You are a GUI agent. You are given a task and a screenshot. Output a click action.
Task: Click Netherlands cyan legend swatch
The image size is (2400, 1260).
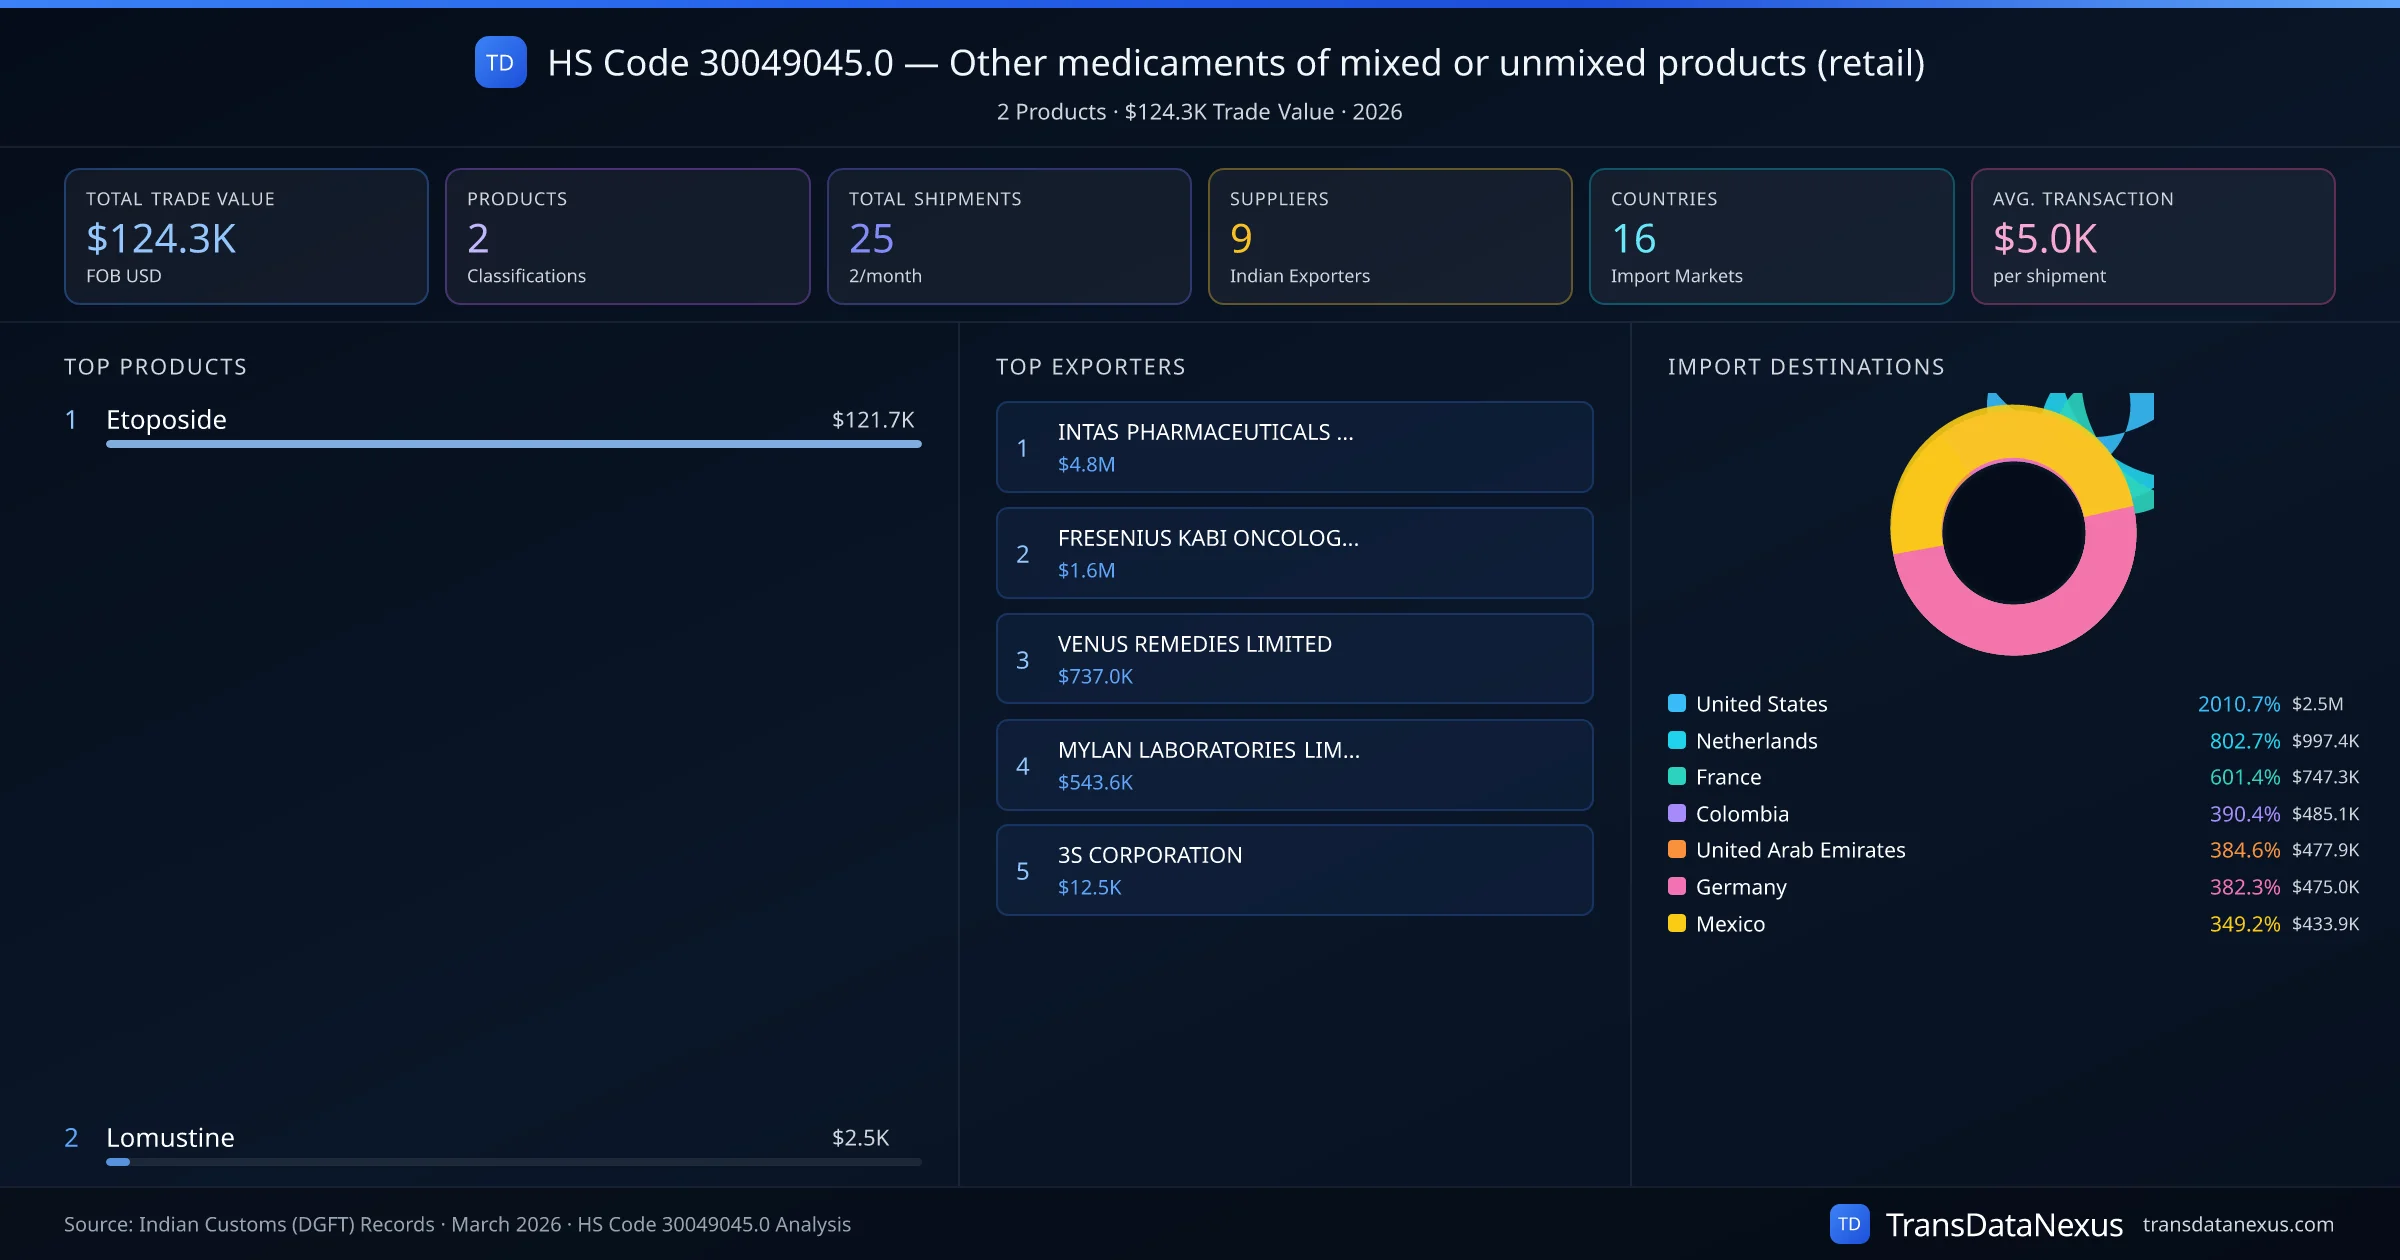coord(1677,740)
